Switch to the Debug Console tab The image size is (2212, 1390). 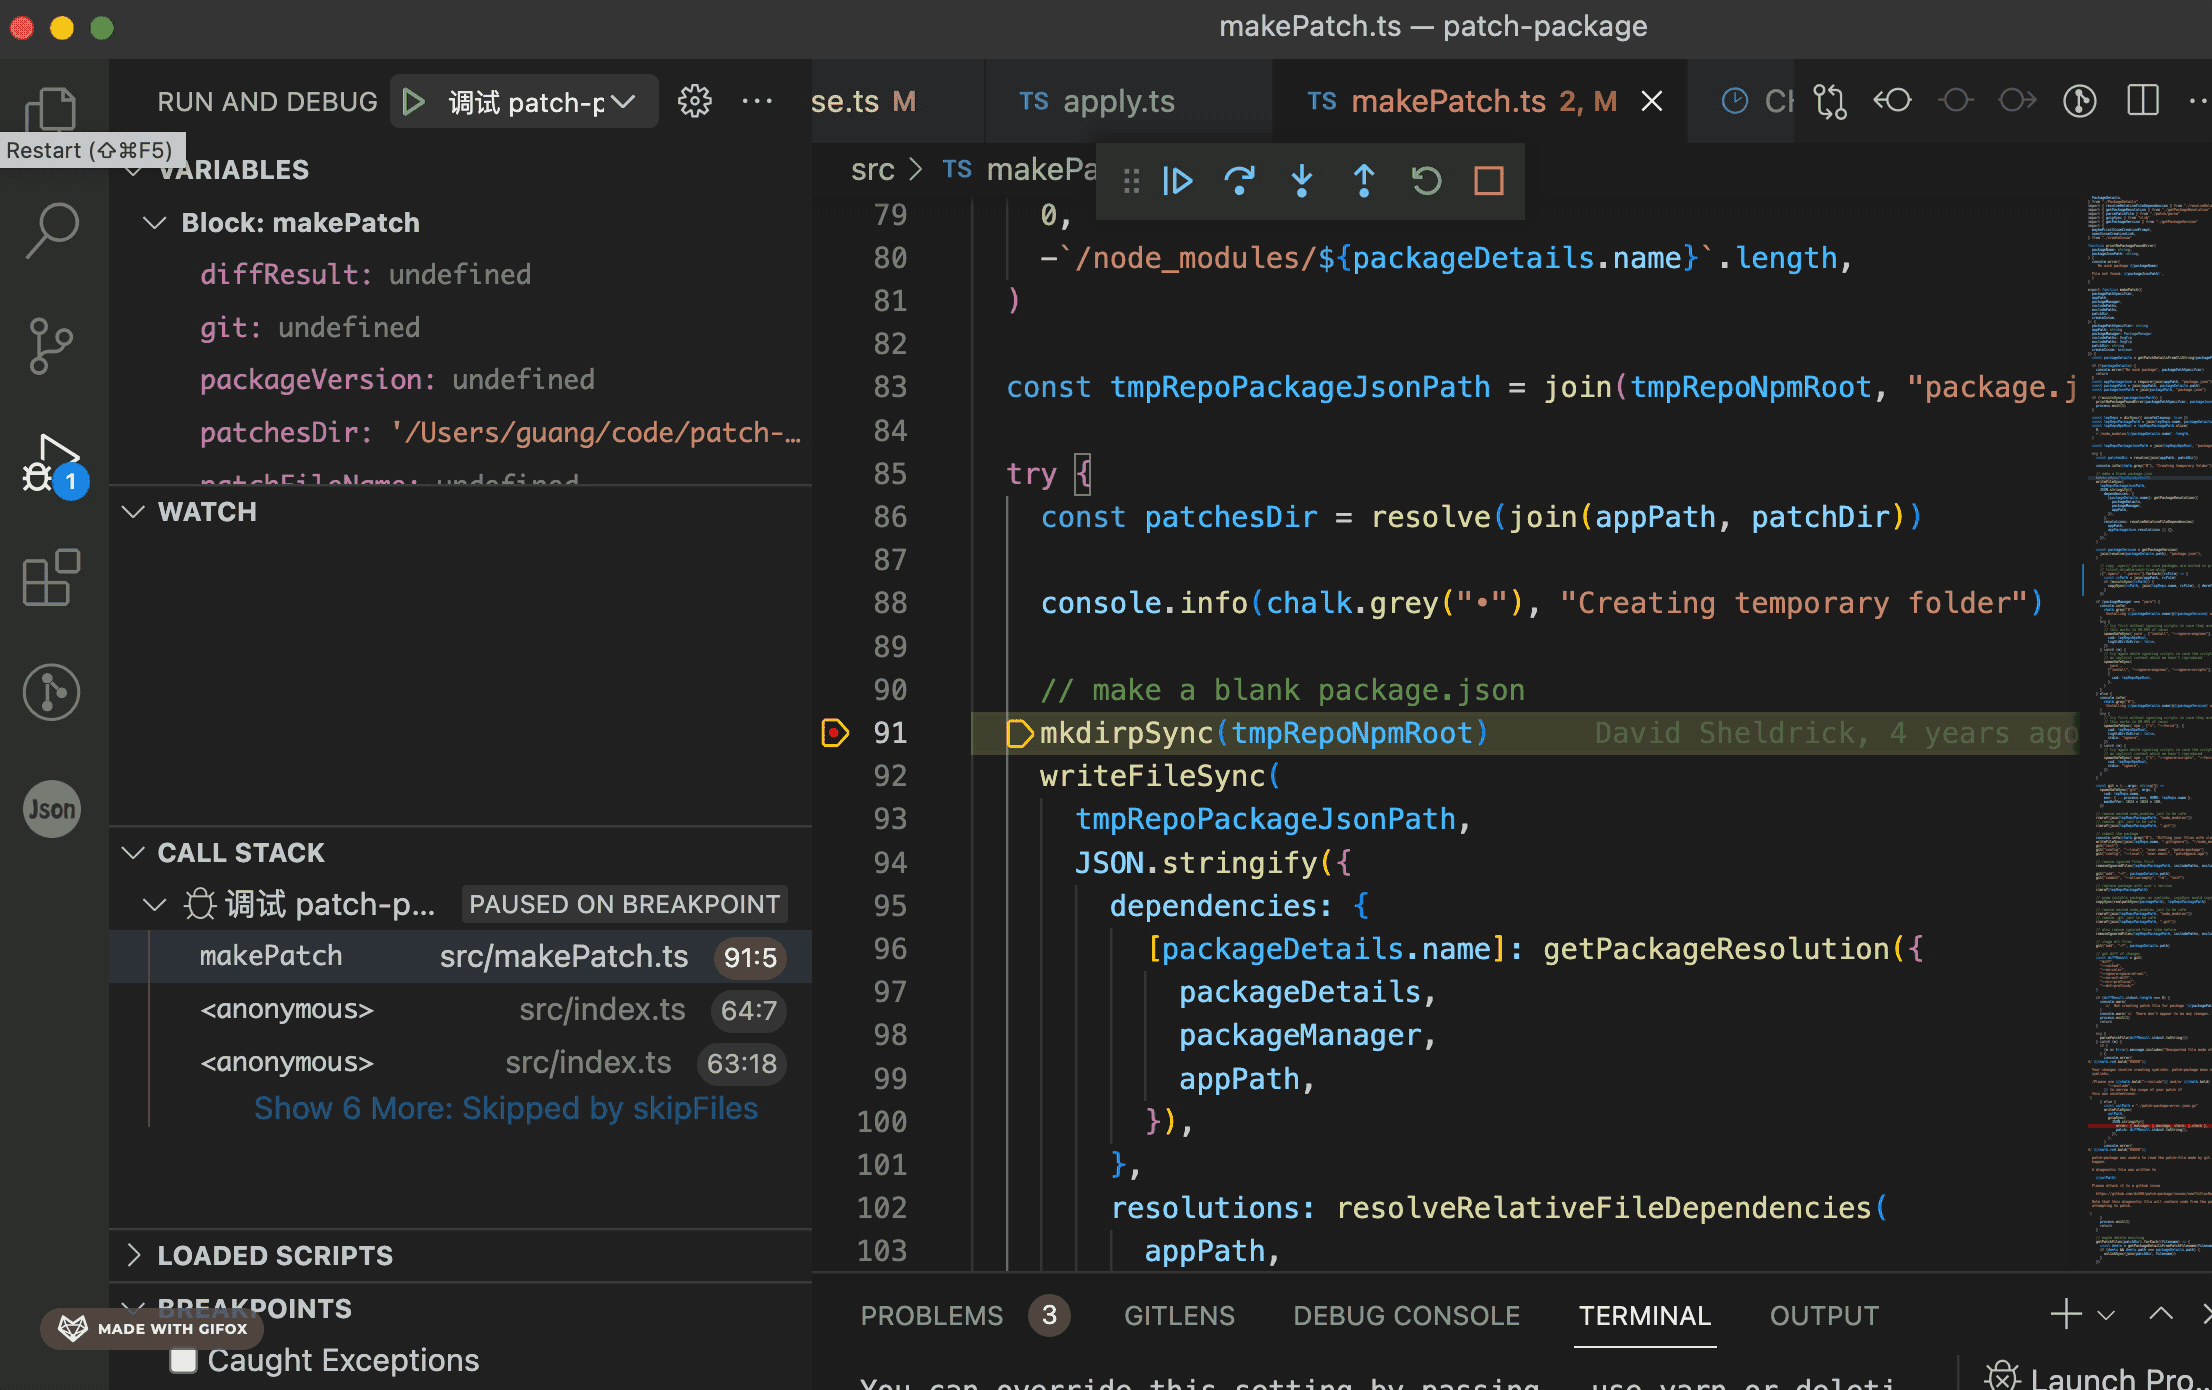pyautogui.click(x=1406, y=1316)
